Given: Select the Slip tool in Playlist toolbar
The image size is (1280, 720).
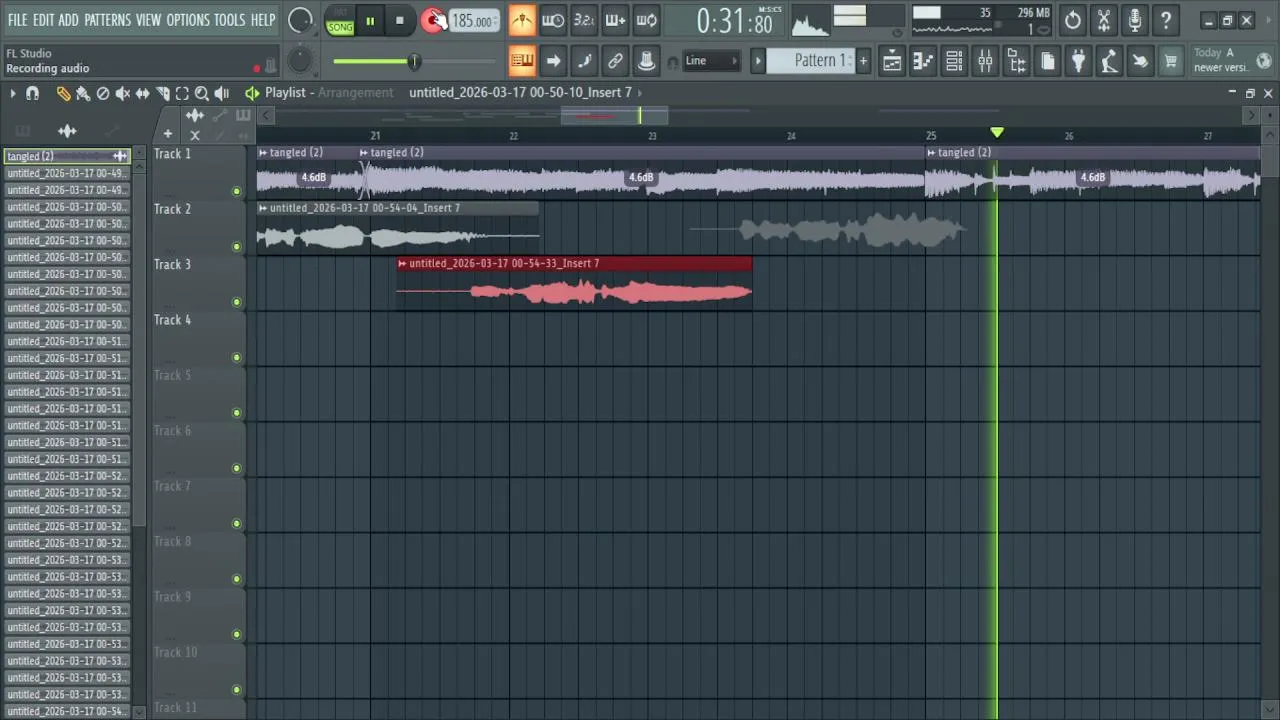Looking at the screenshot, I should tap(143, 93).
